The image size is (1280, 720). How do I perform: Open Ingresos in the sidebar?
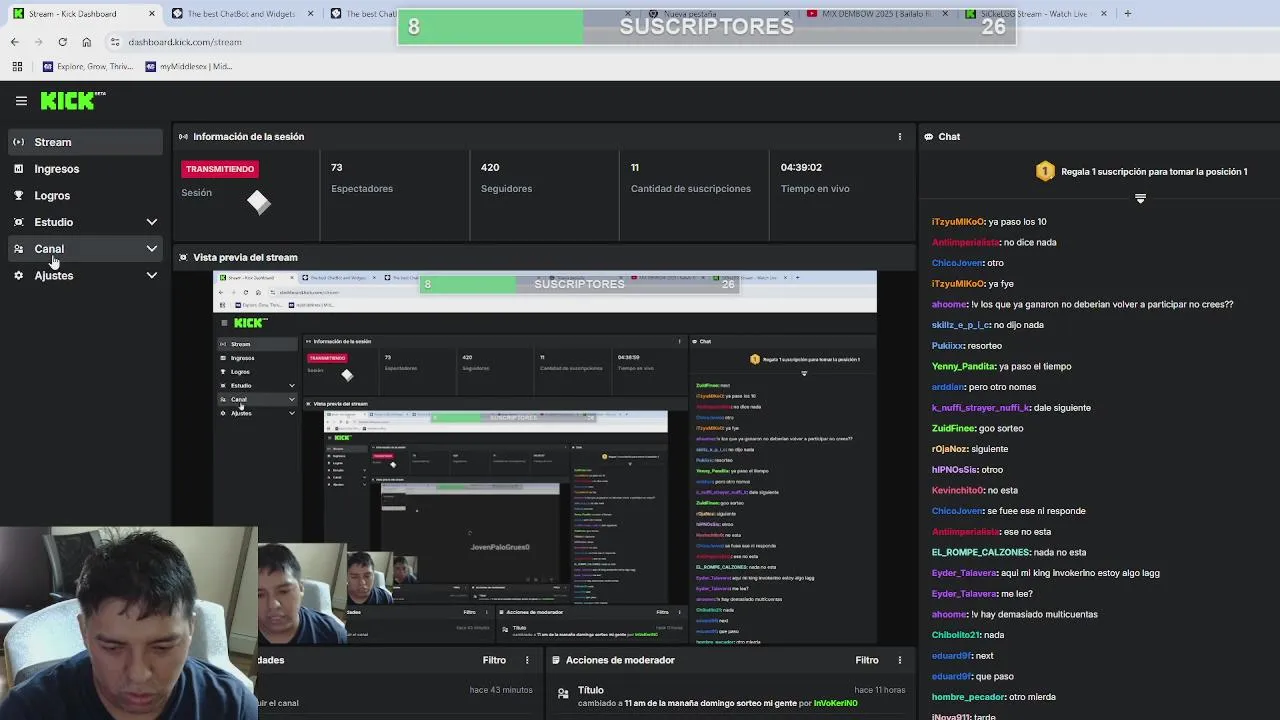coord(86,169)
